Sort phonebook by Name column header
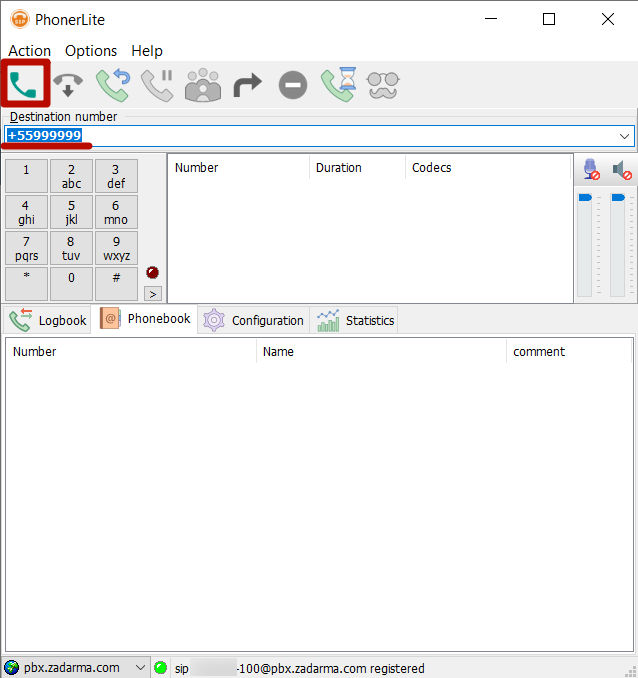Viewport: 638px width, 678px height. 381,352
